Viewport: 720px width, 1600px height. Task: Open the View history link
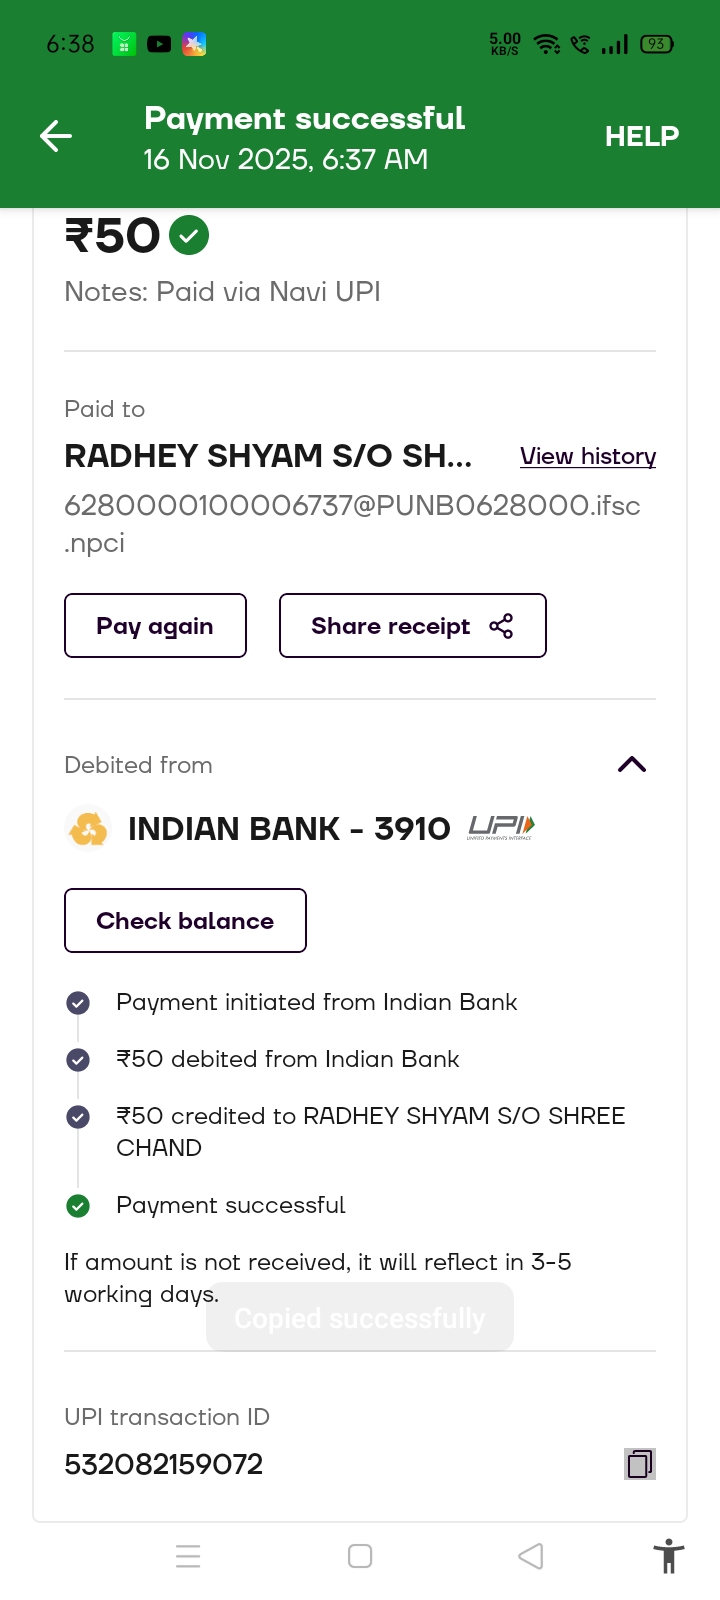(588, 456)
